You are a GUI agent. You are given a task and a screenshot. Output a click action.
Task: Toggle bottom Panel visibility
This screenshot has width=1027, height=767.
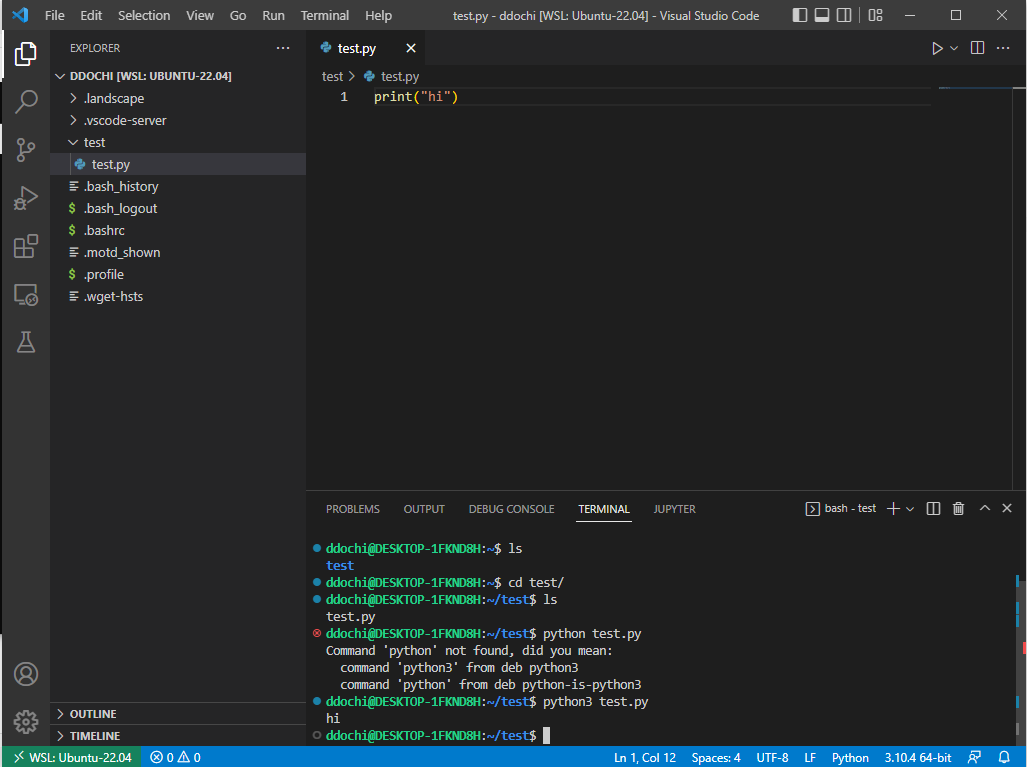pyautogui.click(x=821, y=15)
